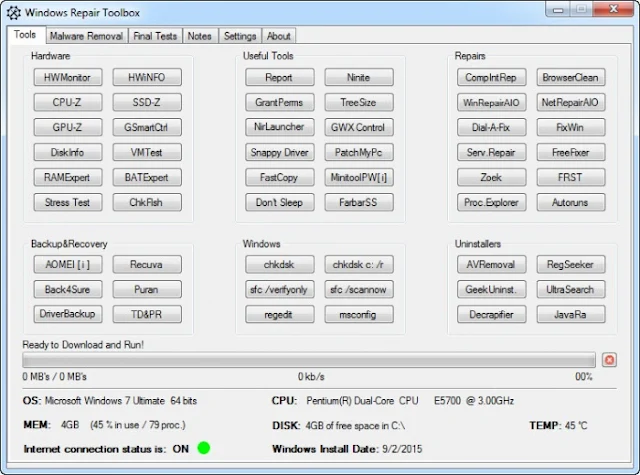This screenshot has width=640, height=475.
Task: Open regedit
Action: click(280, 314)
